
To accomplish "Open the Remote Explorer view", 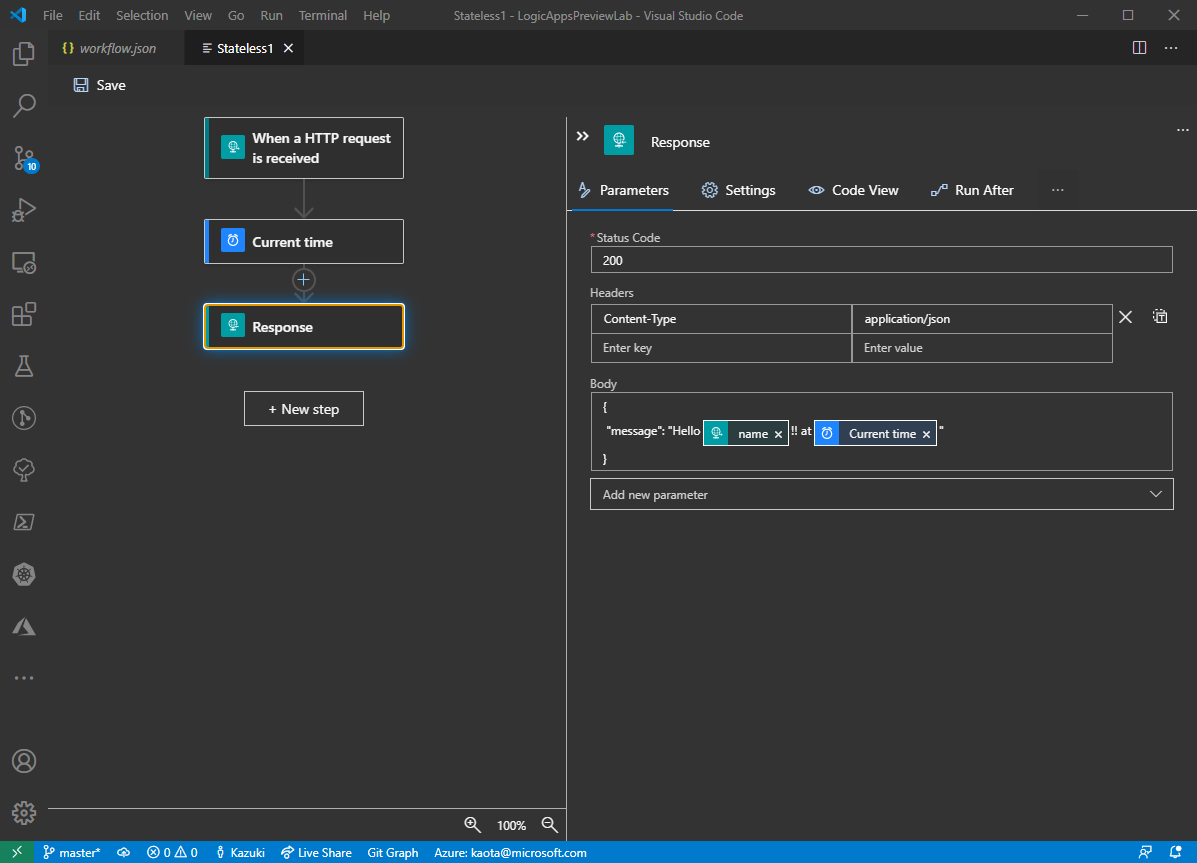I will coord(24,263).
